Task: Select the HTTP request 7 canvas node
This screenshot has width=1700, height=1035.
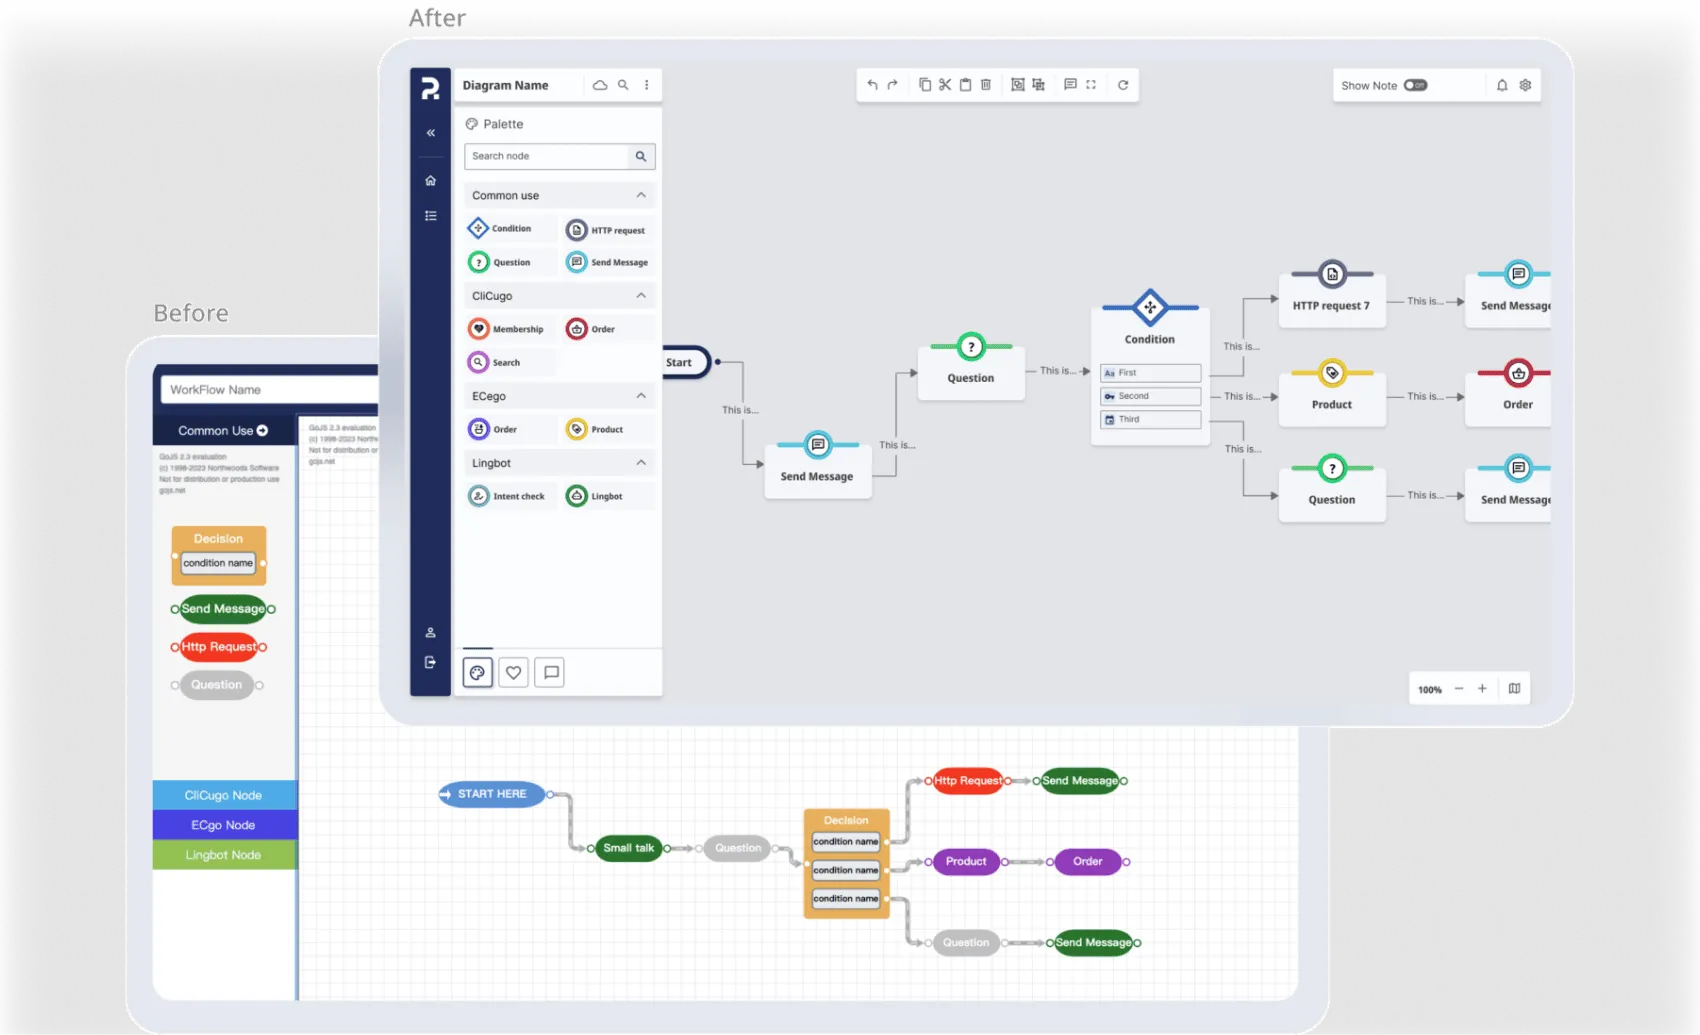Action: pos(1332,294)
